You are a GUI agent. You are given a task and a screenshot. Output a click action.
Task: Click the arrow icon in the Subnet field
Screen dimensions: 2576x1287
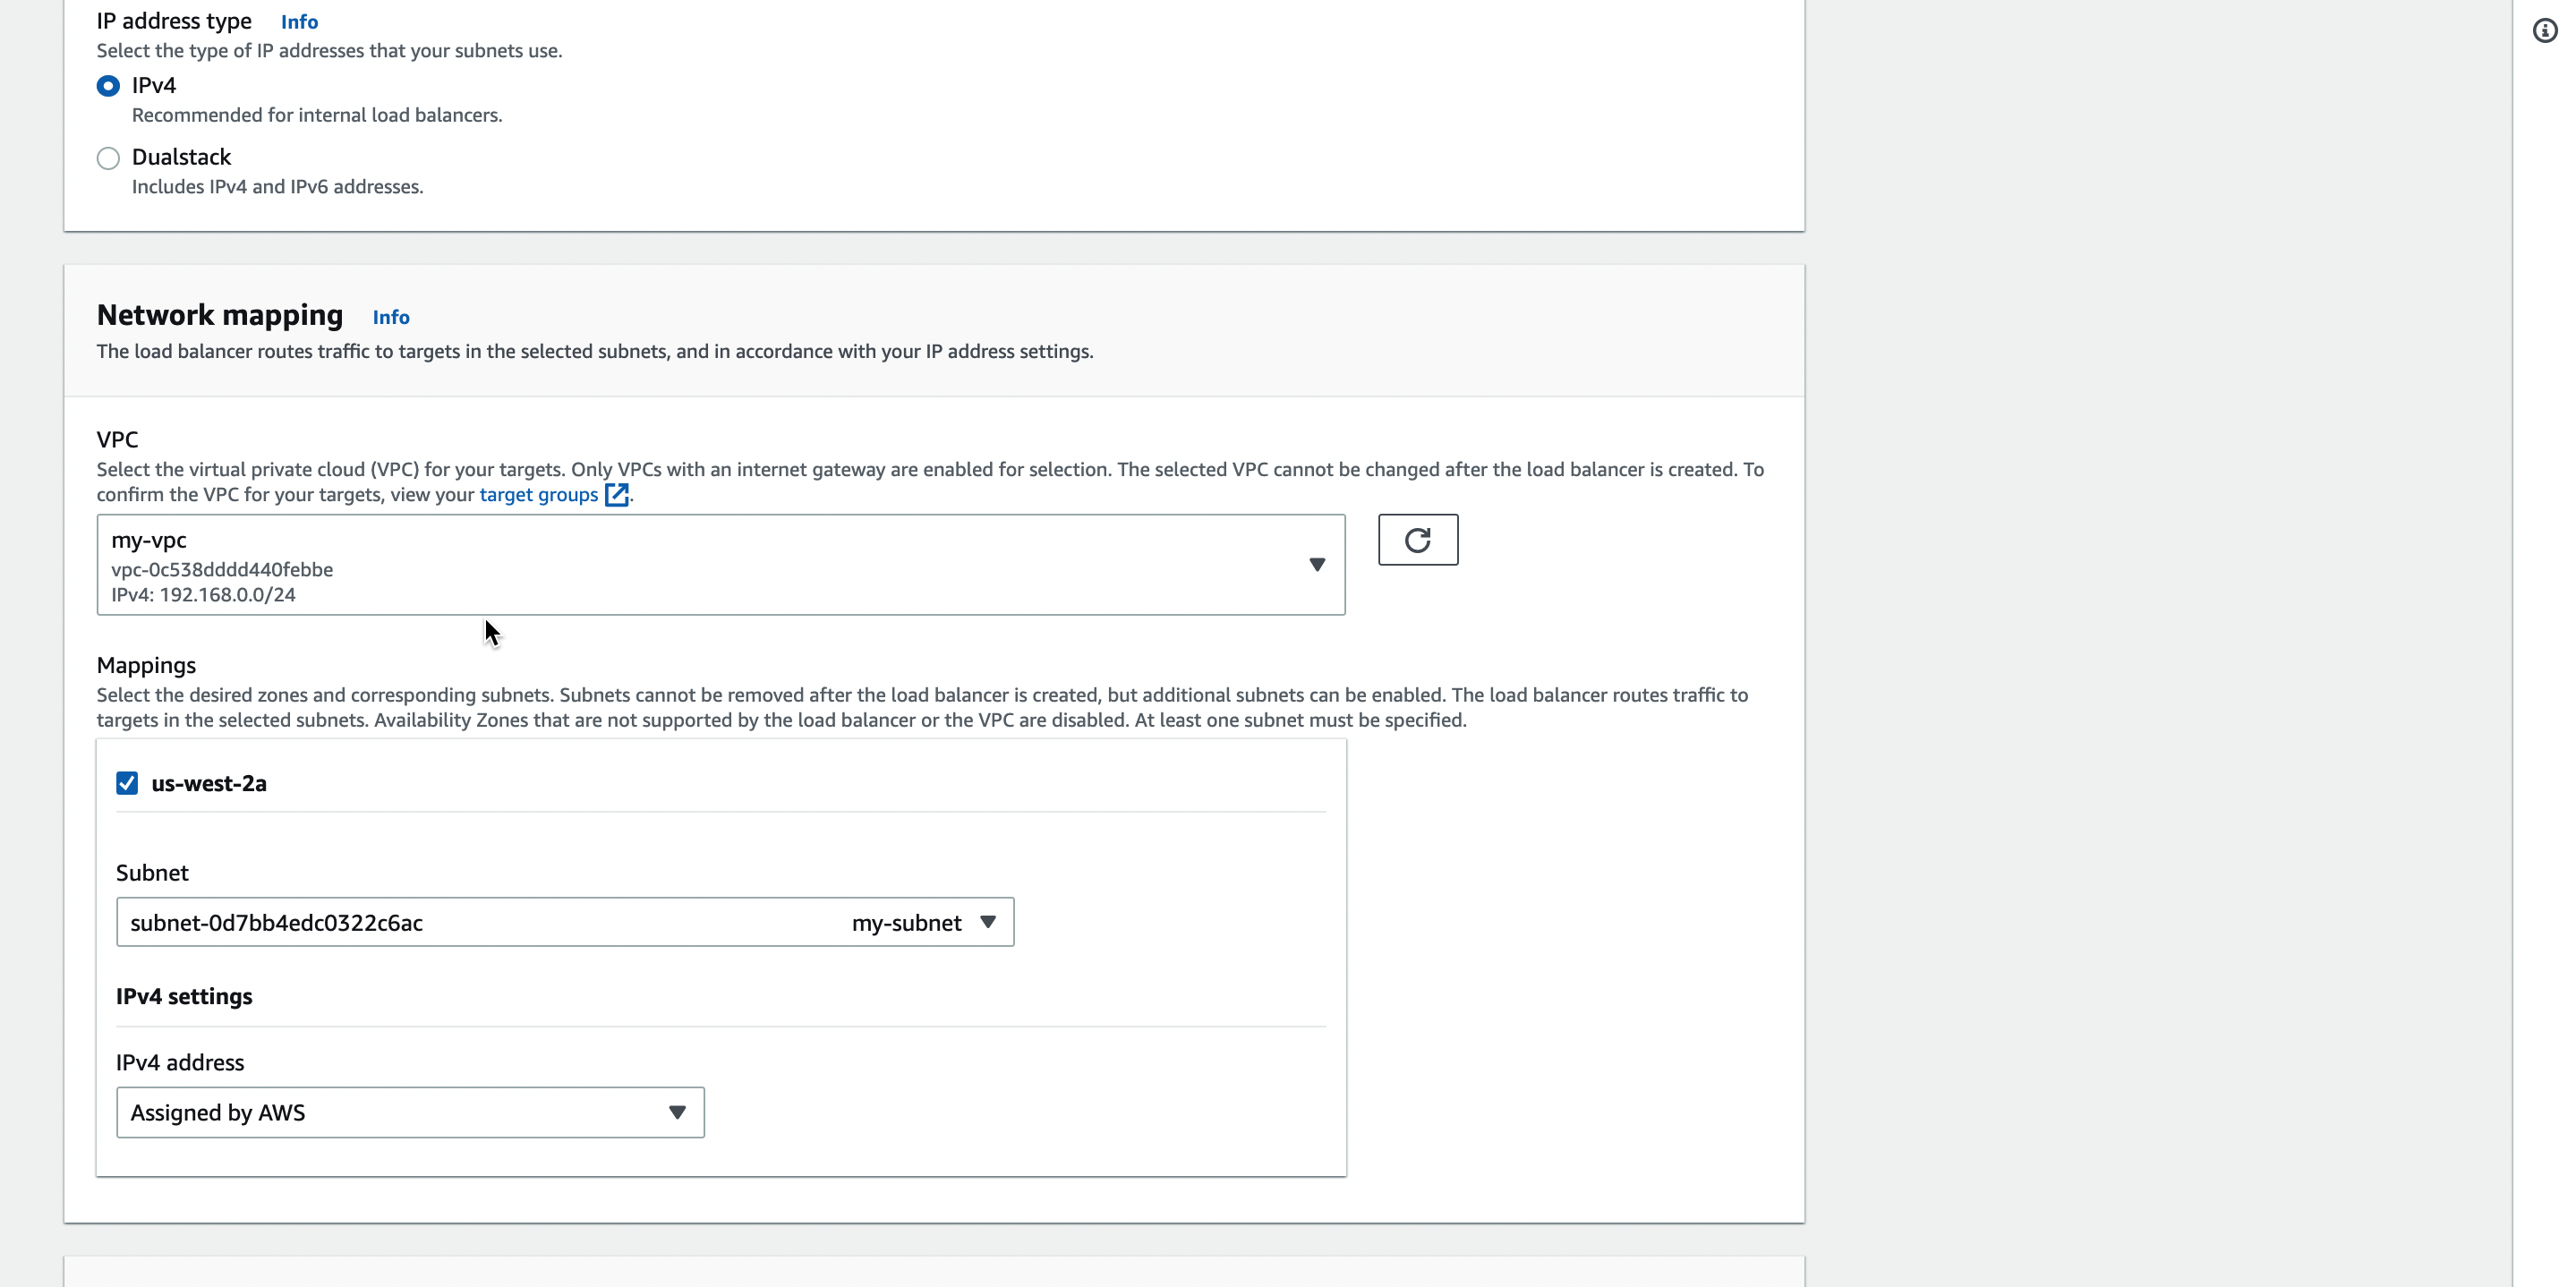988,922
